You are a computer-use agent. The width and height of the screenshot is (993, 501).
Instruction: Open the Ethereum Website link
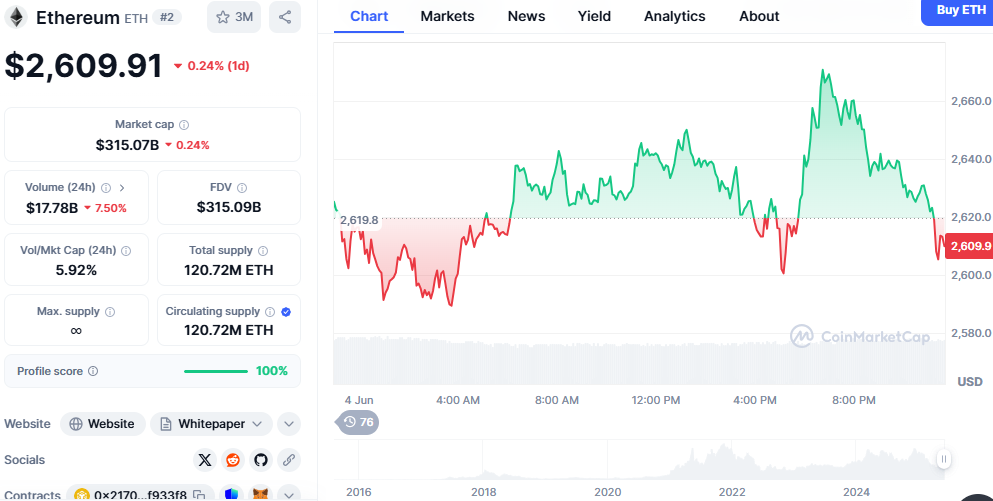point(103,424)
